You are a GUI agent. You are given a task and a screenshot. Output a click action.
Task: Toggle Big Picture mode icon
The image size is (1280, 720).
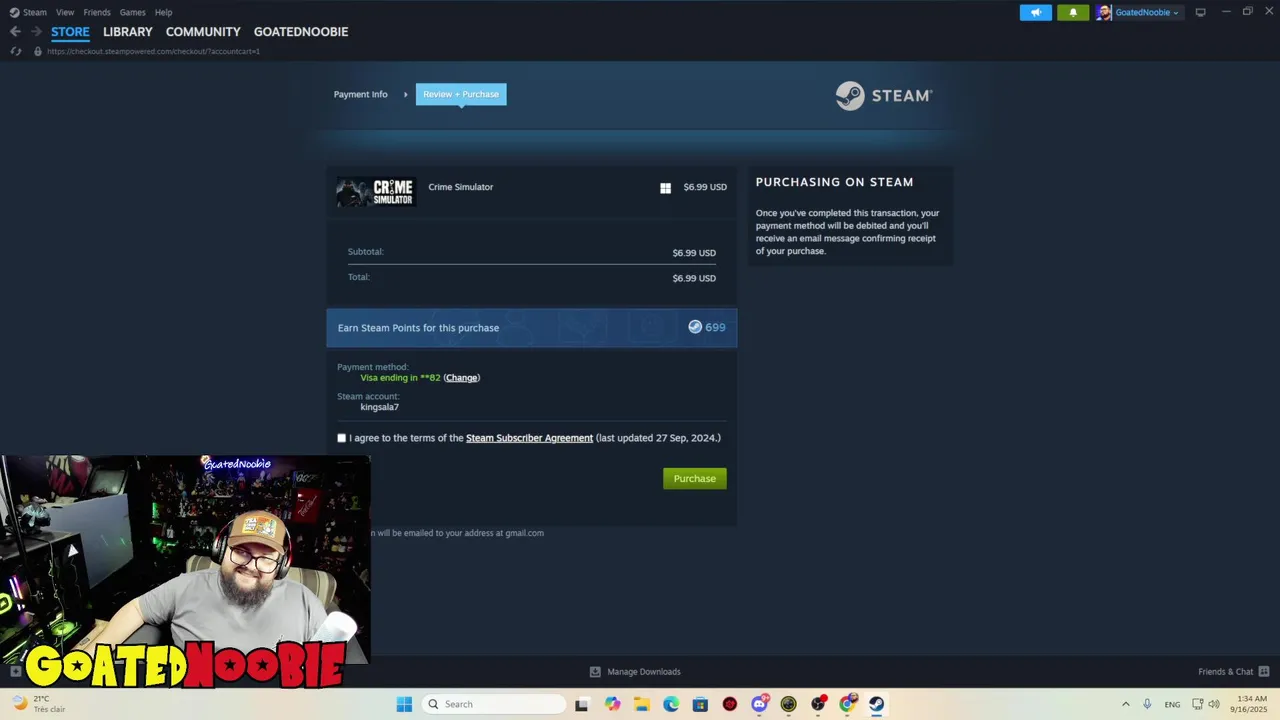pyautogui.click(x=1201, y=12)
